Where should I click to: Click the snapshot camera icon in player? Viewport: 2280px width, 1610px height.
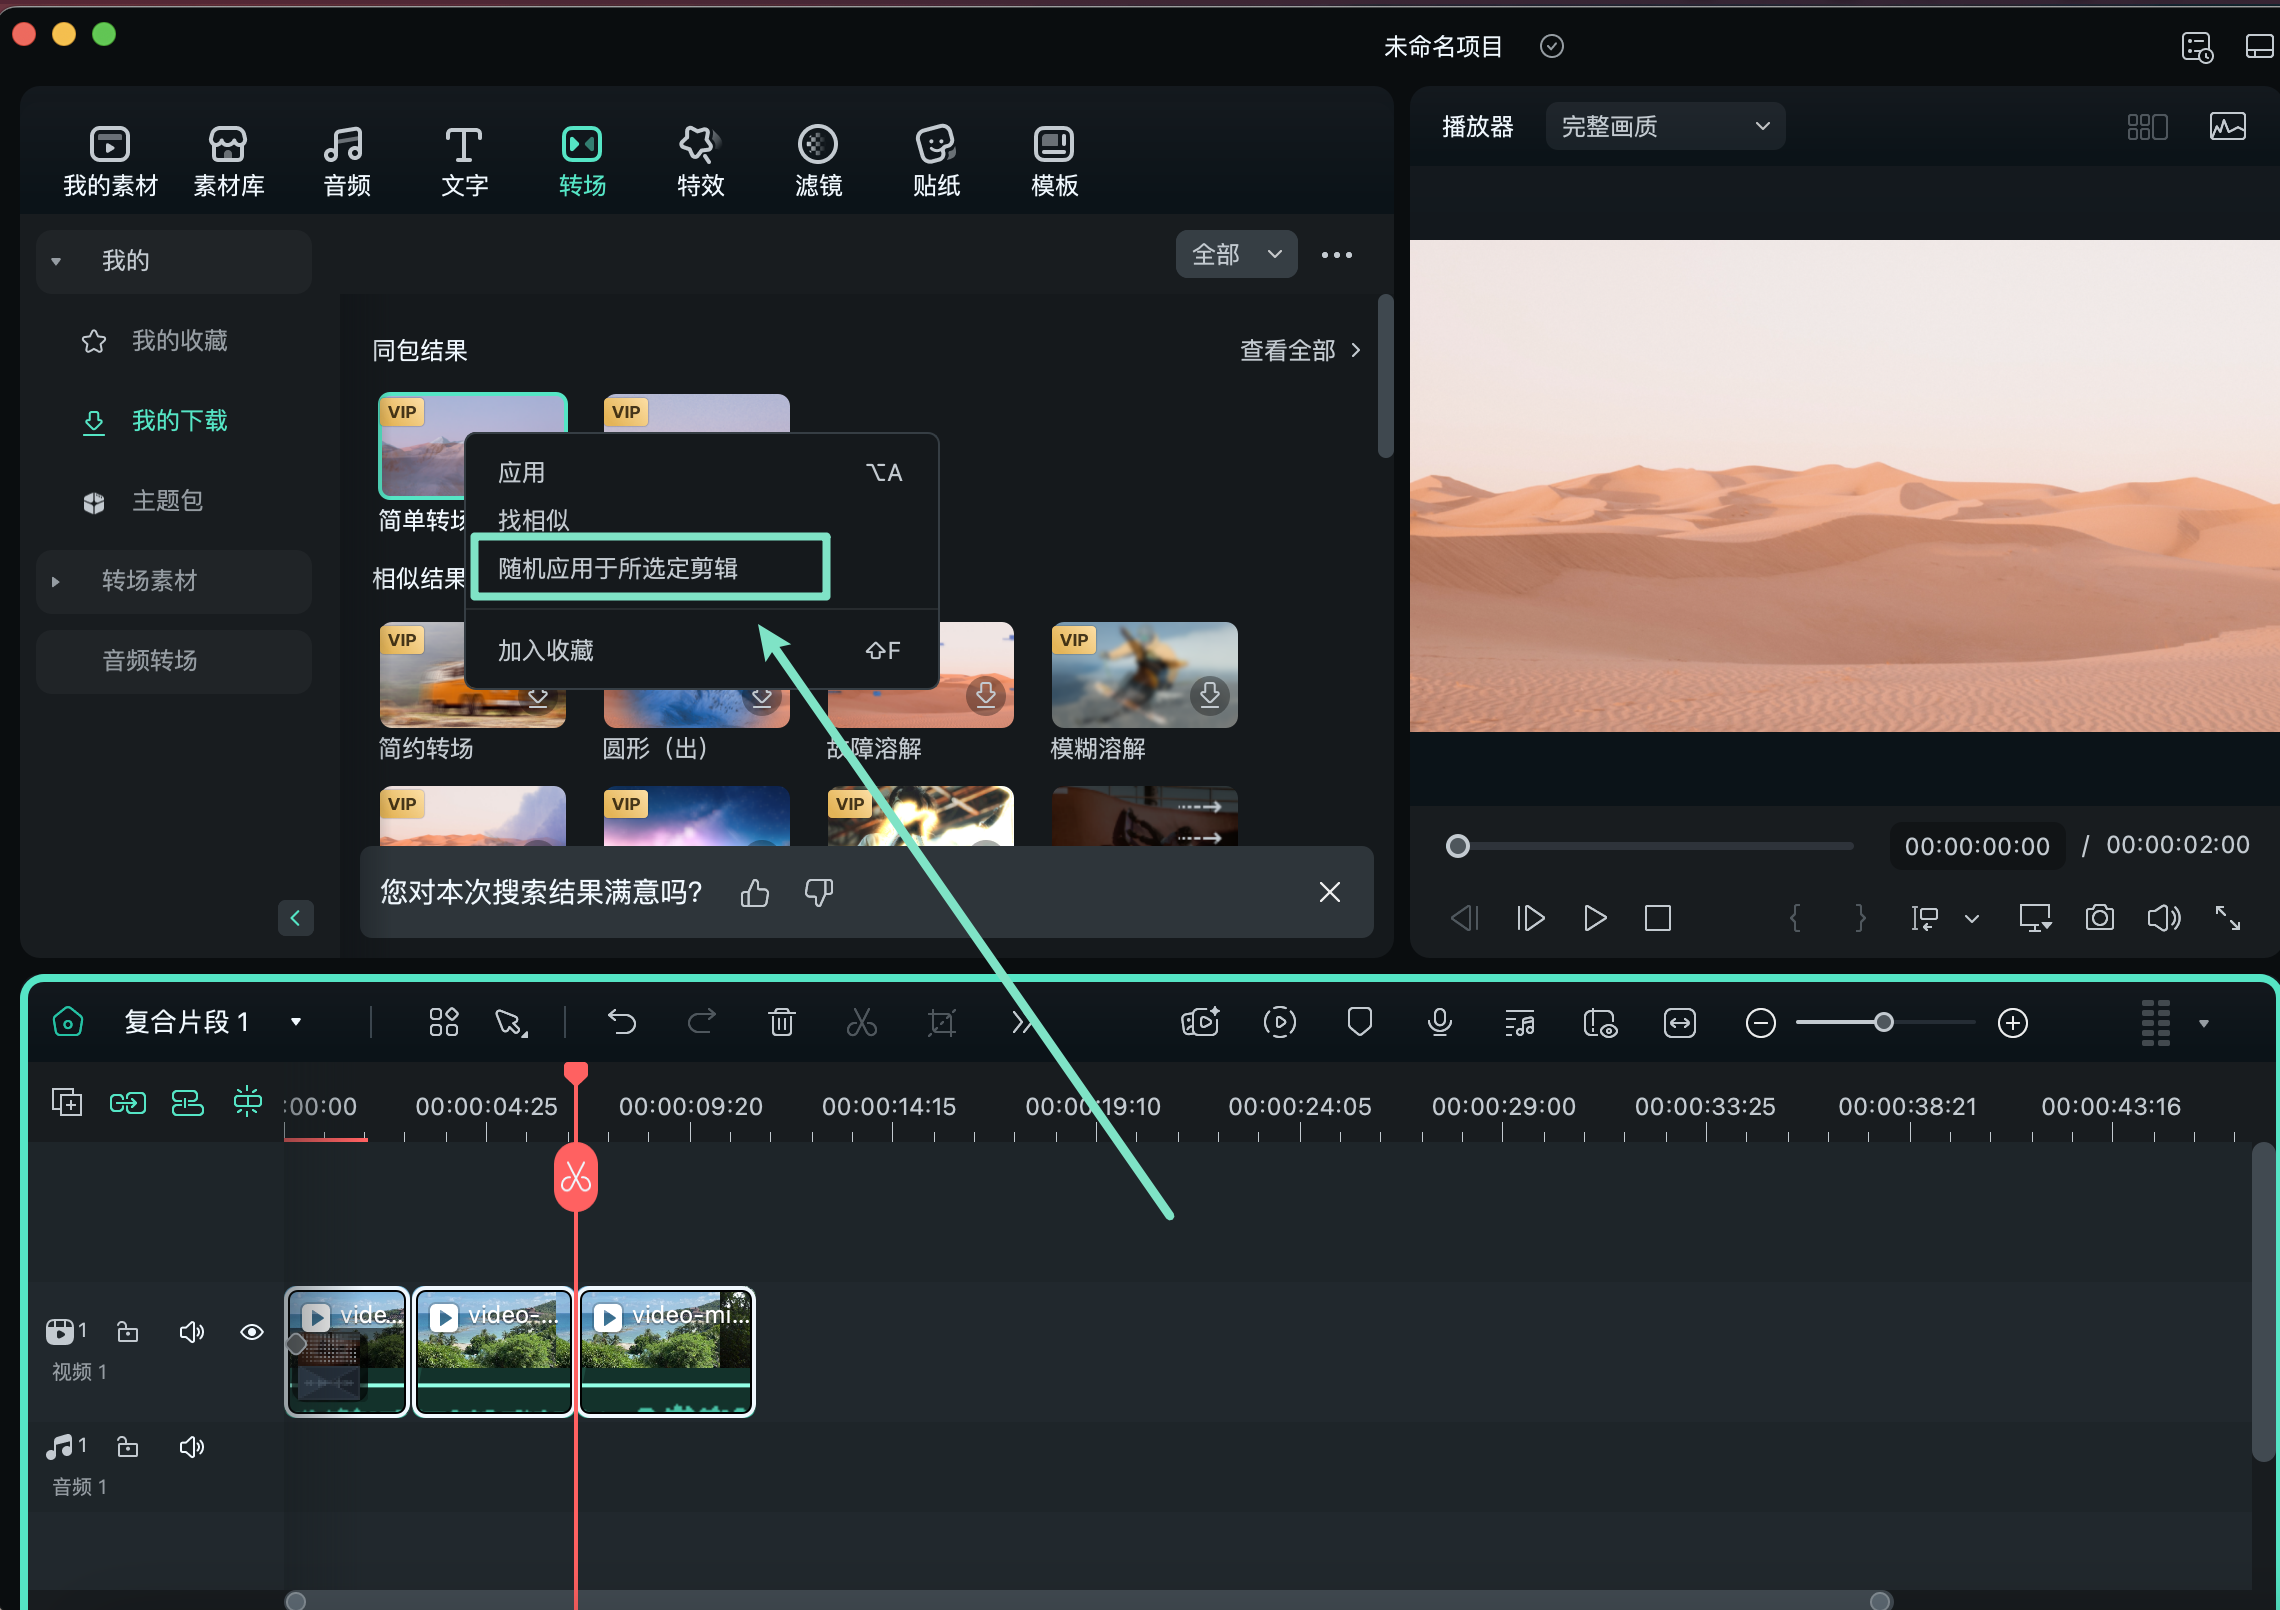[x=2099, y=918]
